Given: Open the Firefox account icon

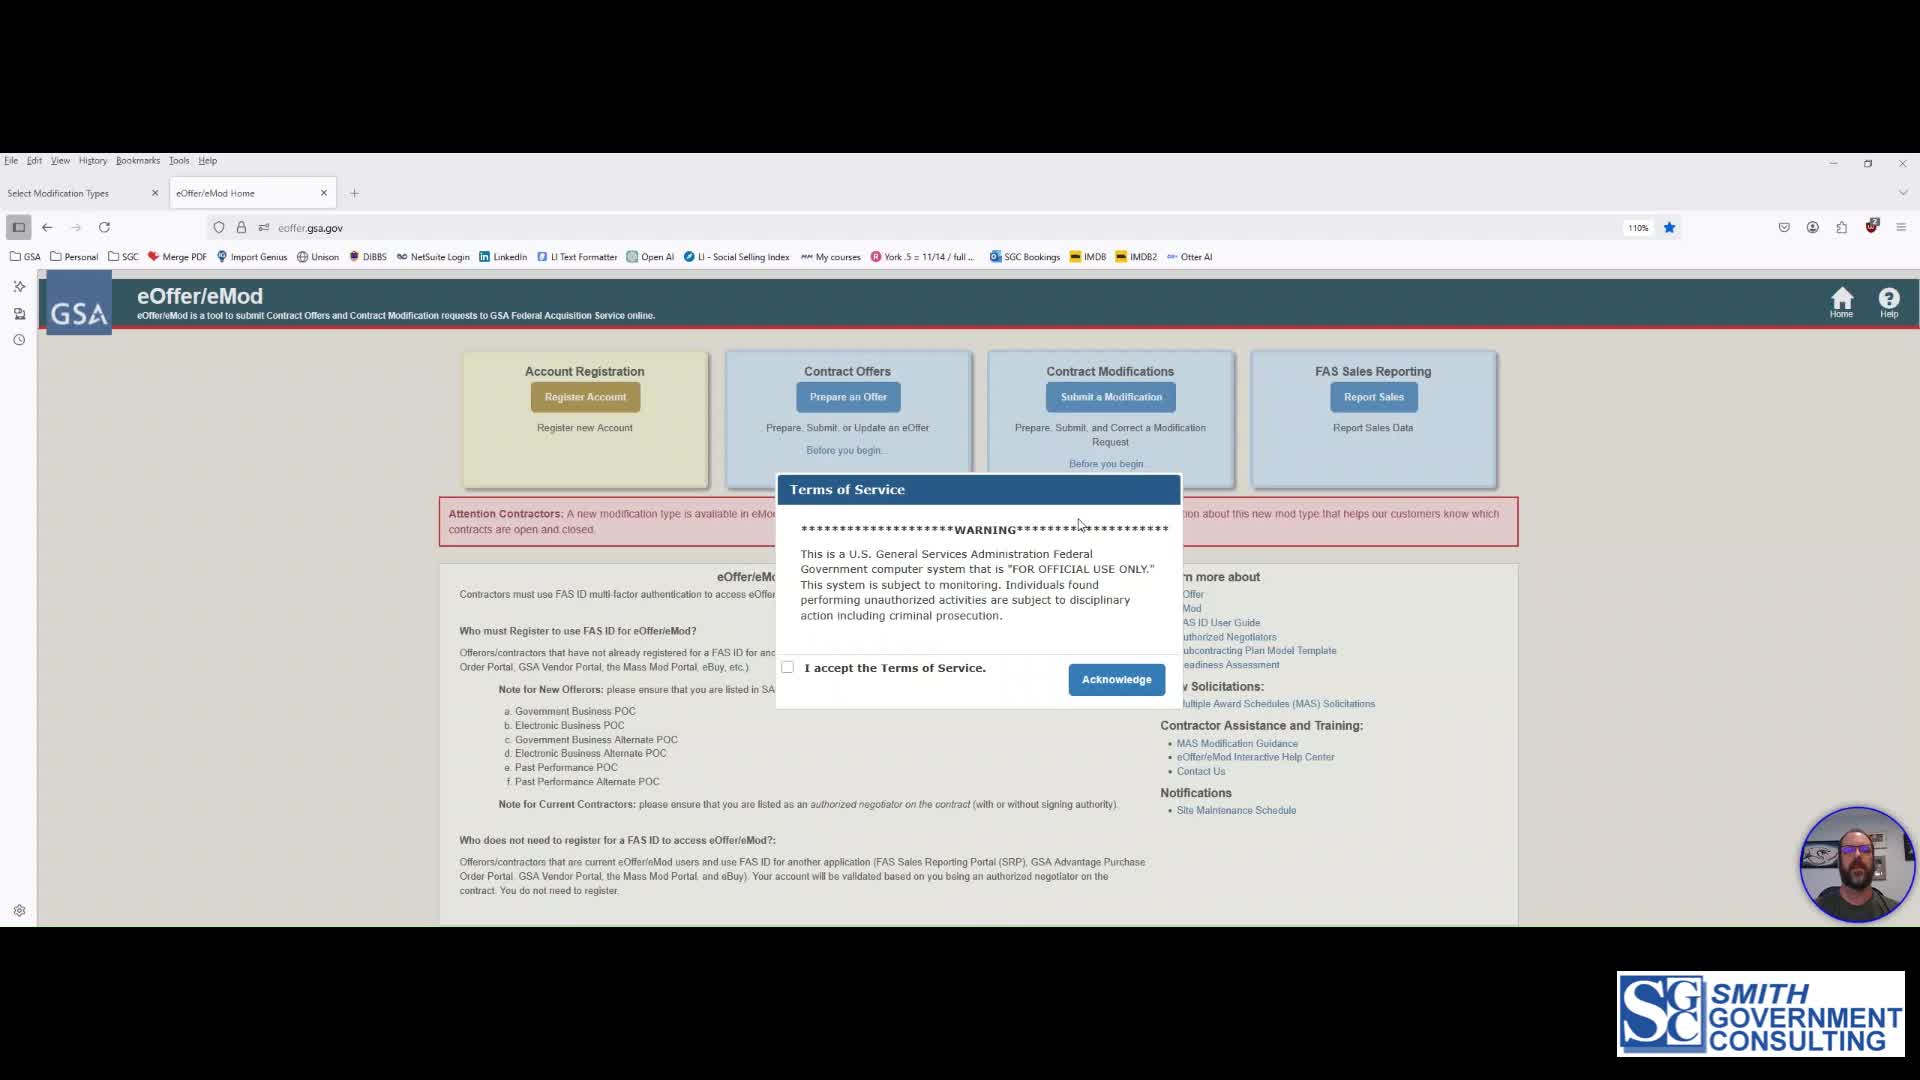Looking at the screenshot, I should tap(1813, 227).
